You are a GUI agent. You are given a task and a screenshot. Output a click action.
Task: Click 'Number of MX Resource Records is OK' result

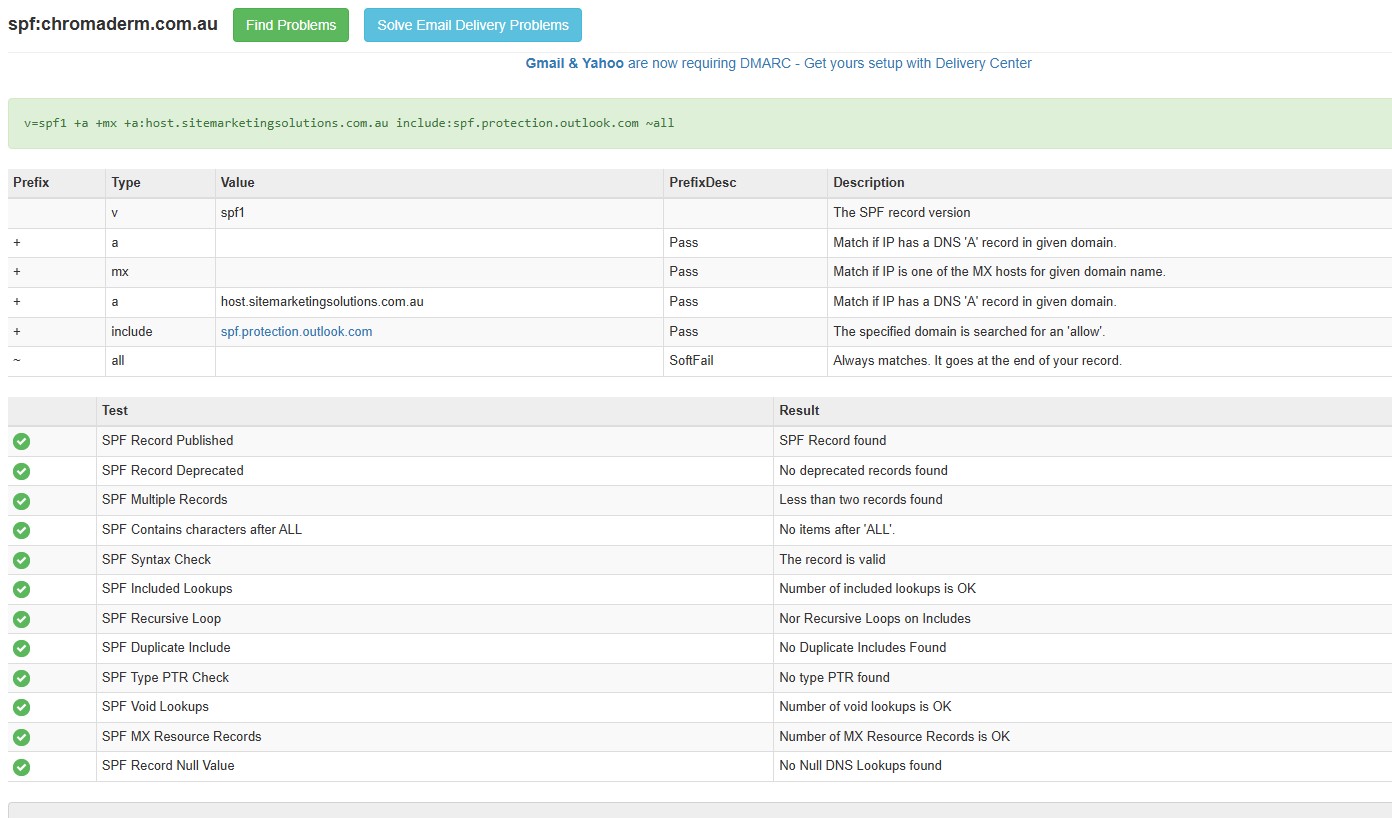pyautogui.click(x=894, y=737)
